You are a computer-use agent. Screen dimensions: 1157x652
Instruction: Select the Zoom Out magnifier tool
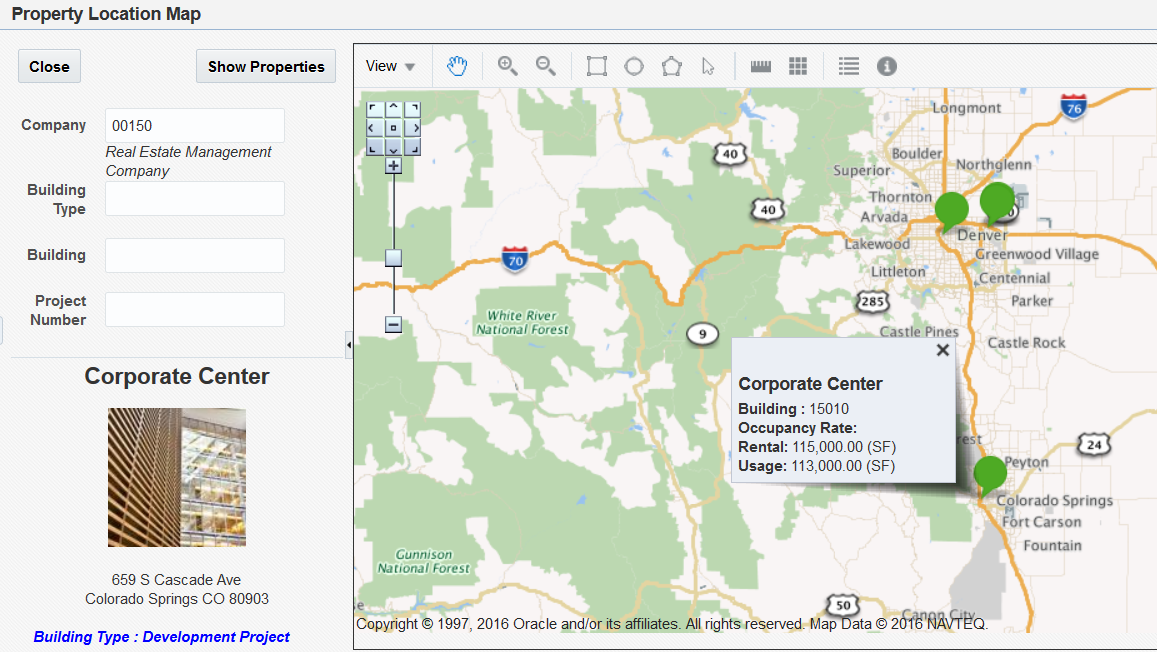point(545,66)
